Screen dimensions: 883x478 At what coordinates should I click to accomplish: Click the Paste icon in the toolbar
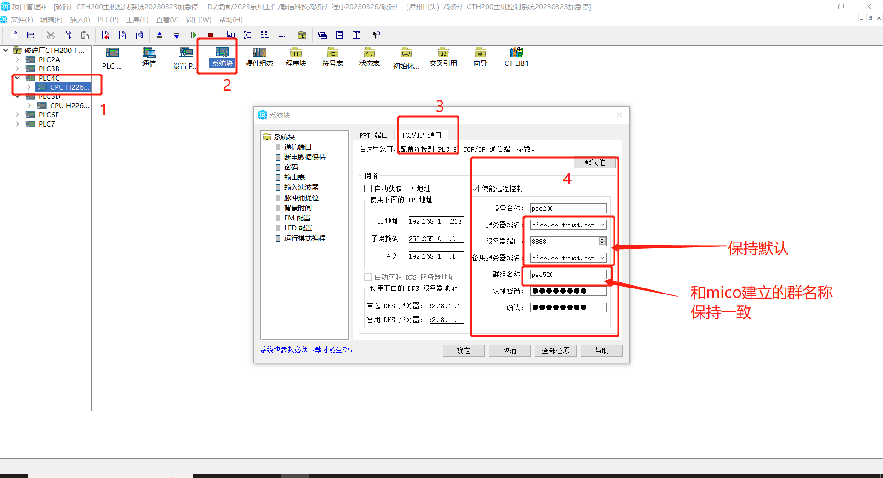85,35
